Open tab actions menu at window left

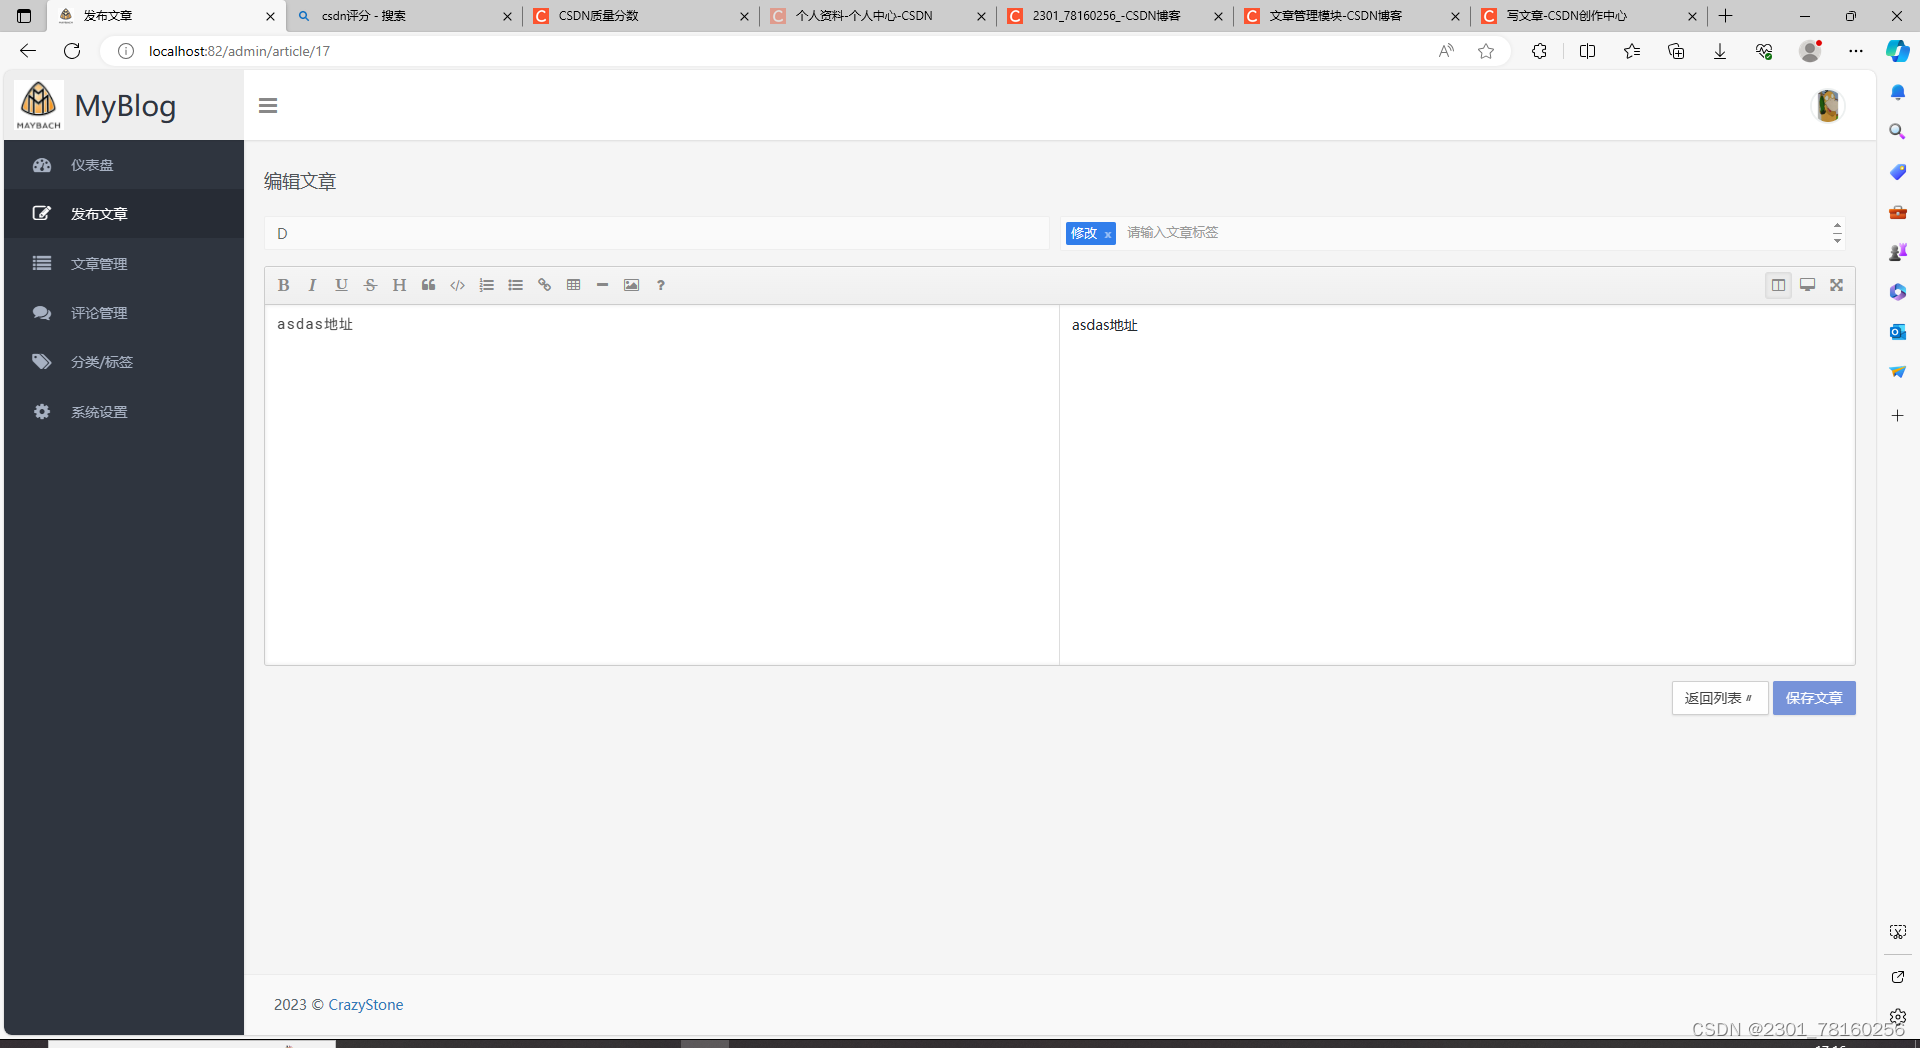pyautogui.click(x=24, y=16)
